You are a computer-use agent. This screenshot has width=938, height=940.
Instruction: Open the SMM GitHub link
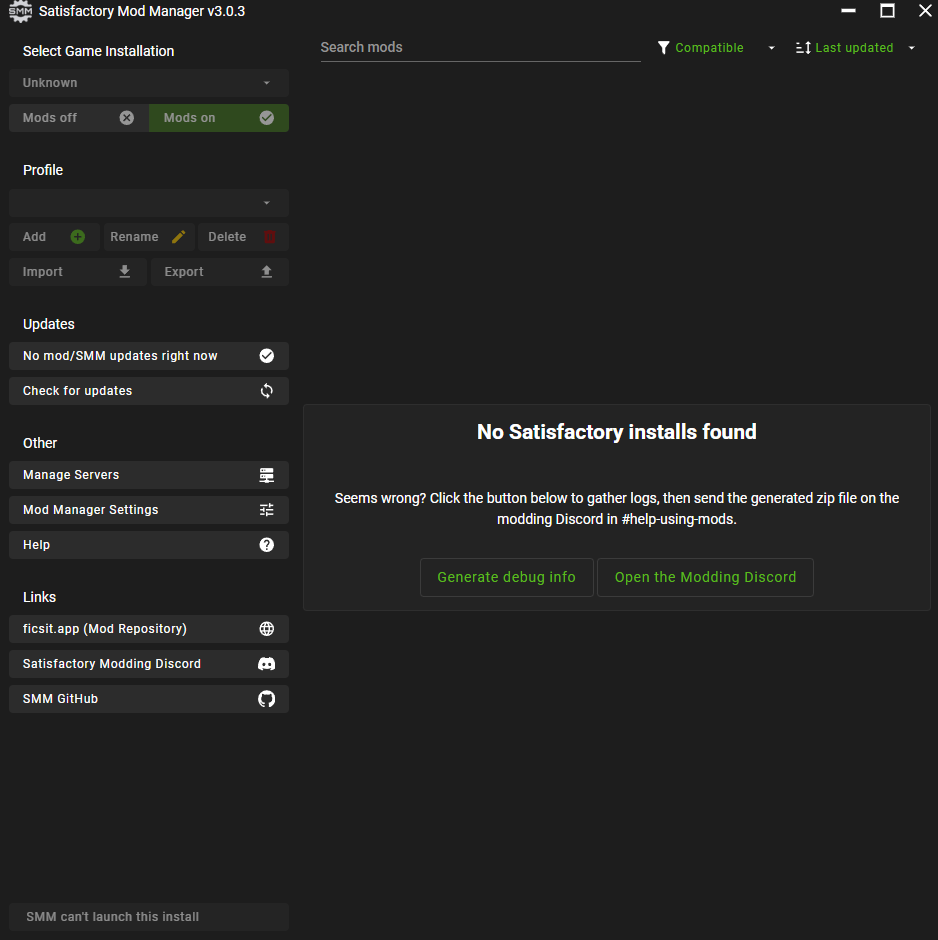[x=149, y=698]
